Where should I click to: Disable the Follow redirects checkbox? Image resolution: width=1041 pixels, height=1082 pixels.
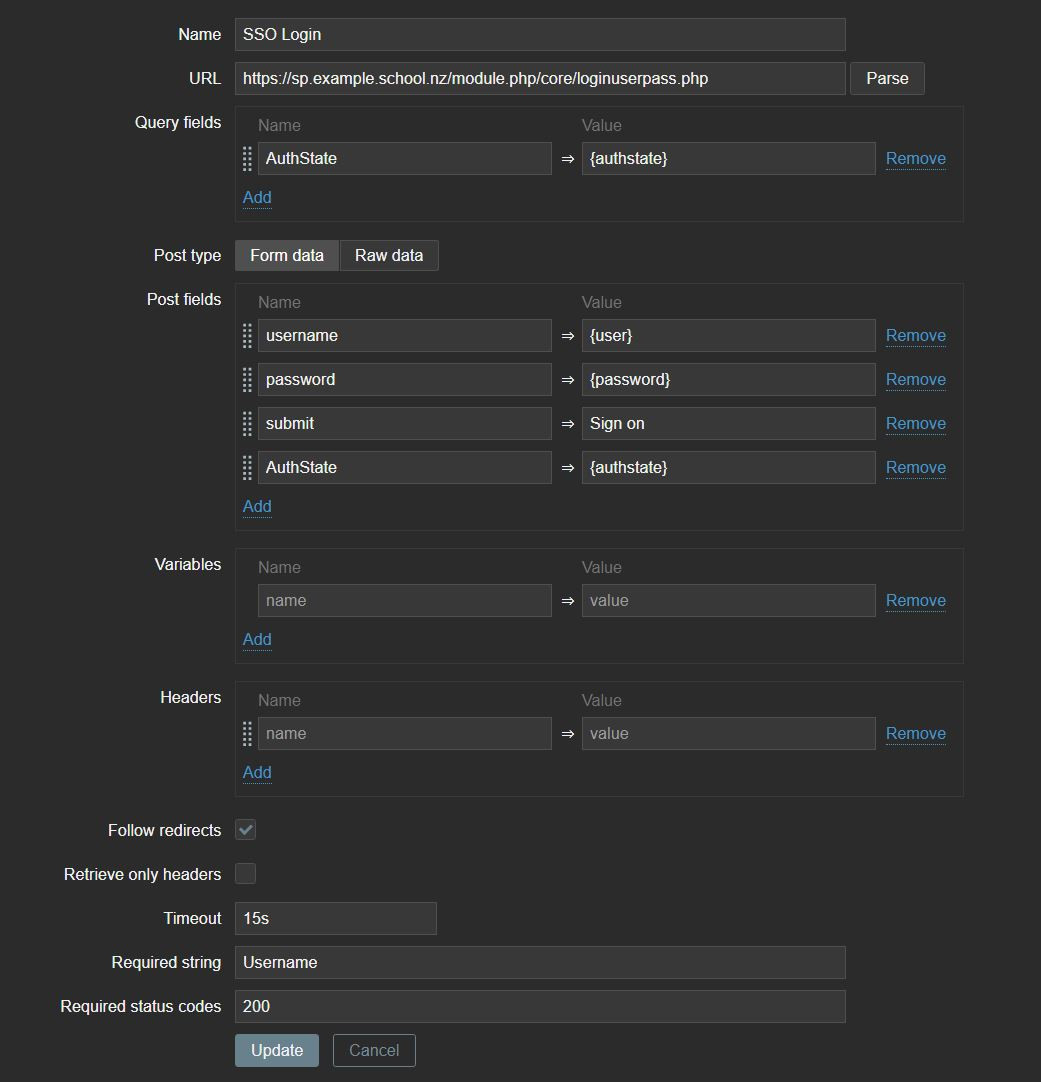click(245, 830)
